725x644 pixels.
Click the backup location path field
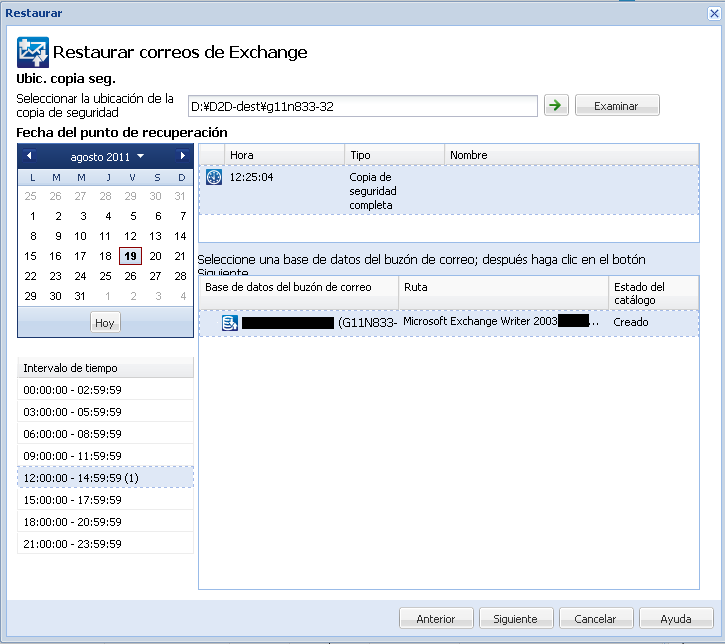click(x=362, y=106)
